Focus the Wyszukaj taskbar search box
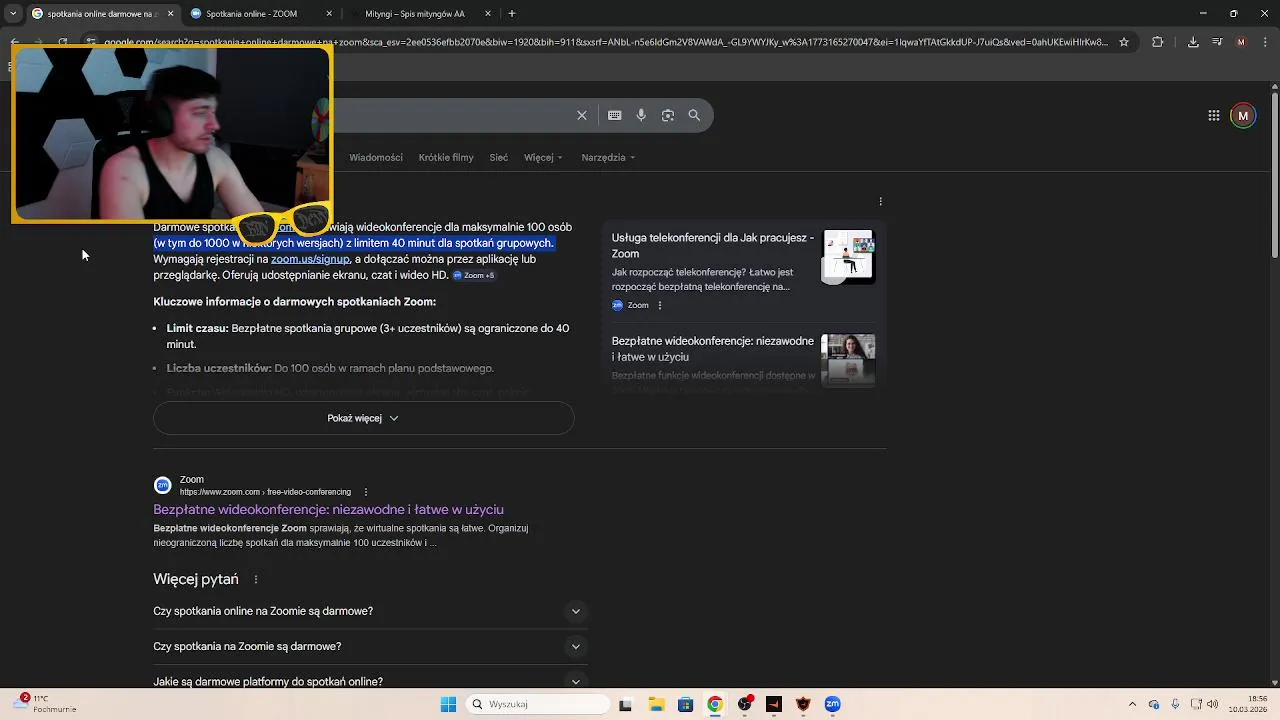1280x720 pixels. coord(537,704)
